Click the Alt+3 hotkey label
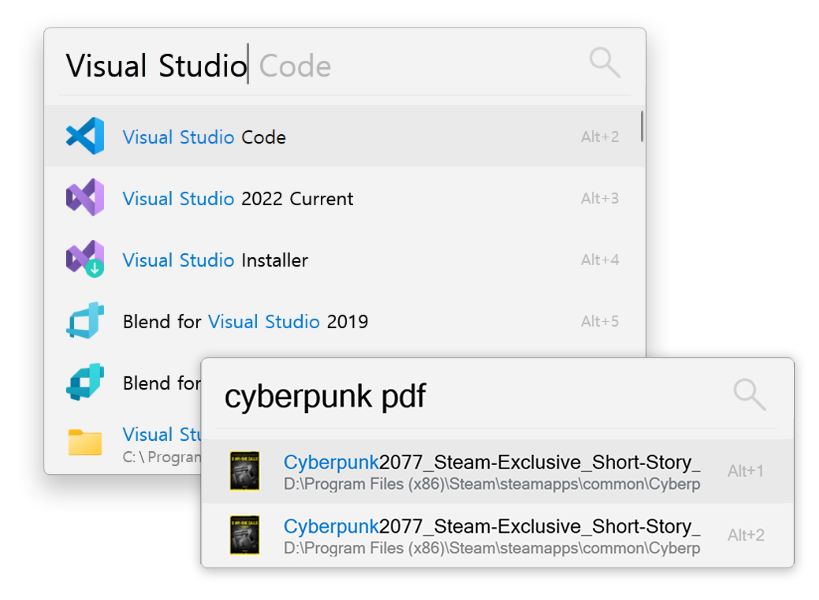 600,198
